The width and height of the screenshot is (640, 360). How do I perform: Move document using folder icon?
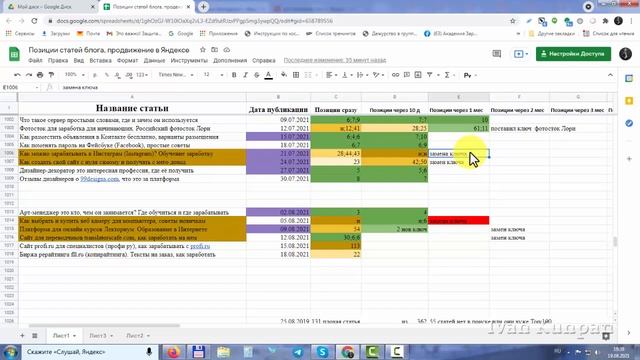(214, 50)
